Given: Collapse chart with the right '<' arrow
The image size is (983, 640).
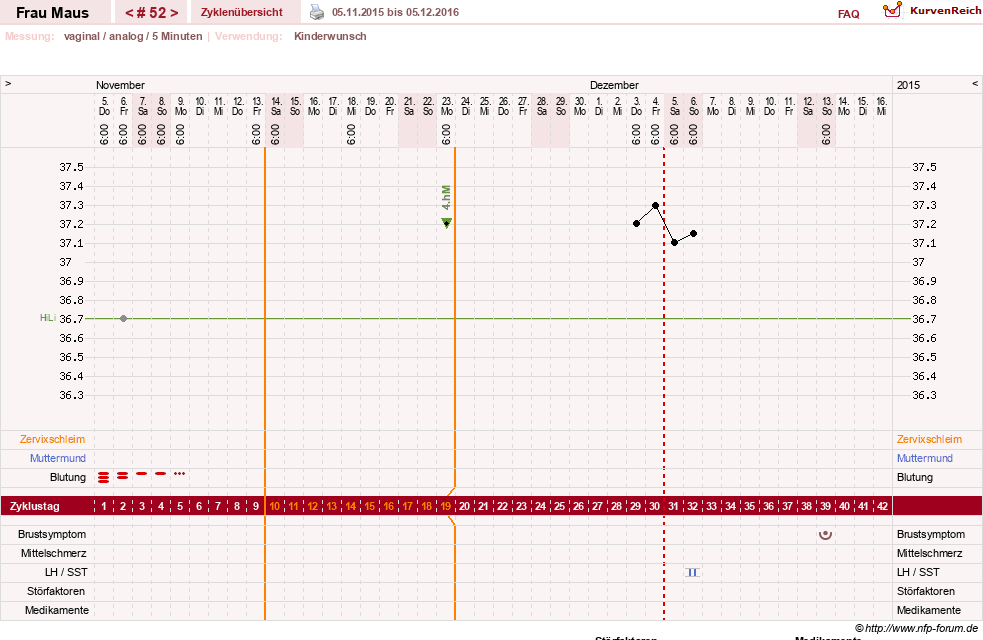Looking at the screenshot, I should (975, 83).
